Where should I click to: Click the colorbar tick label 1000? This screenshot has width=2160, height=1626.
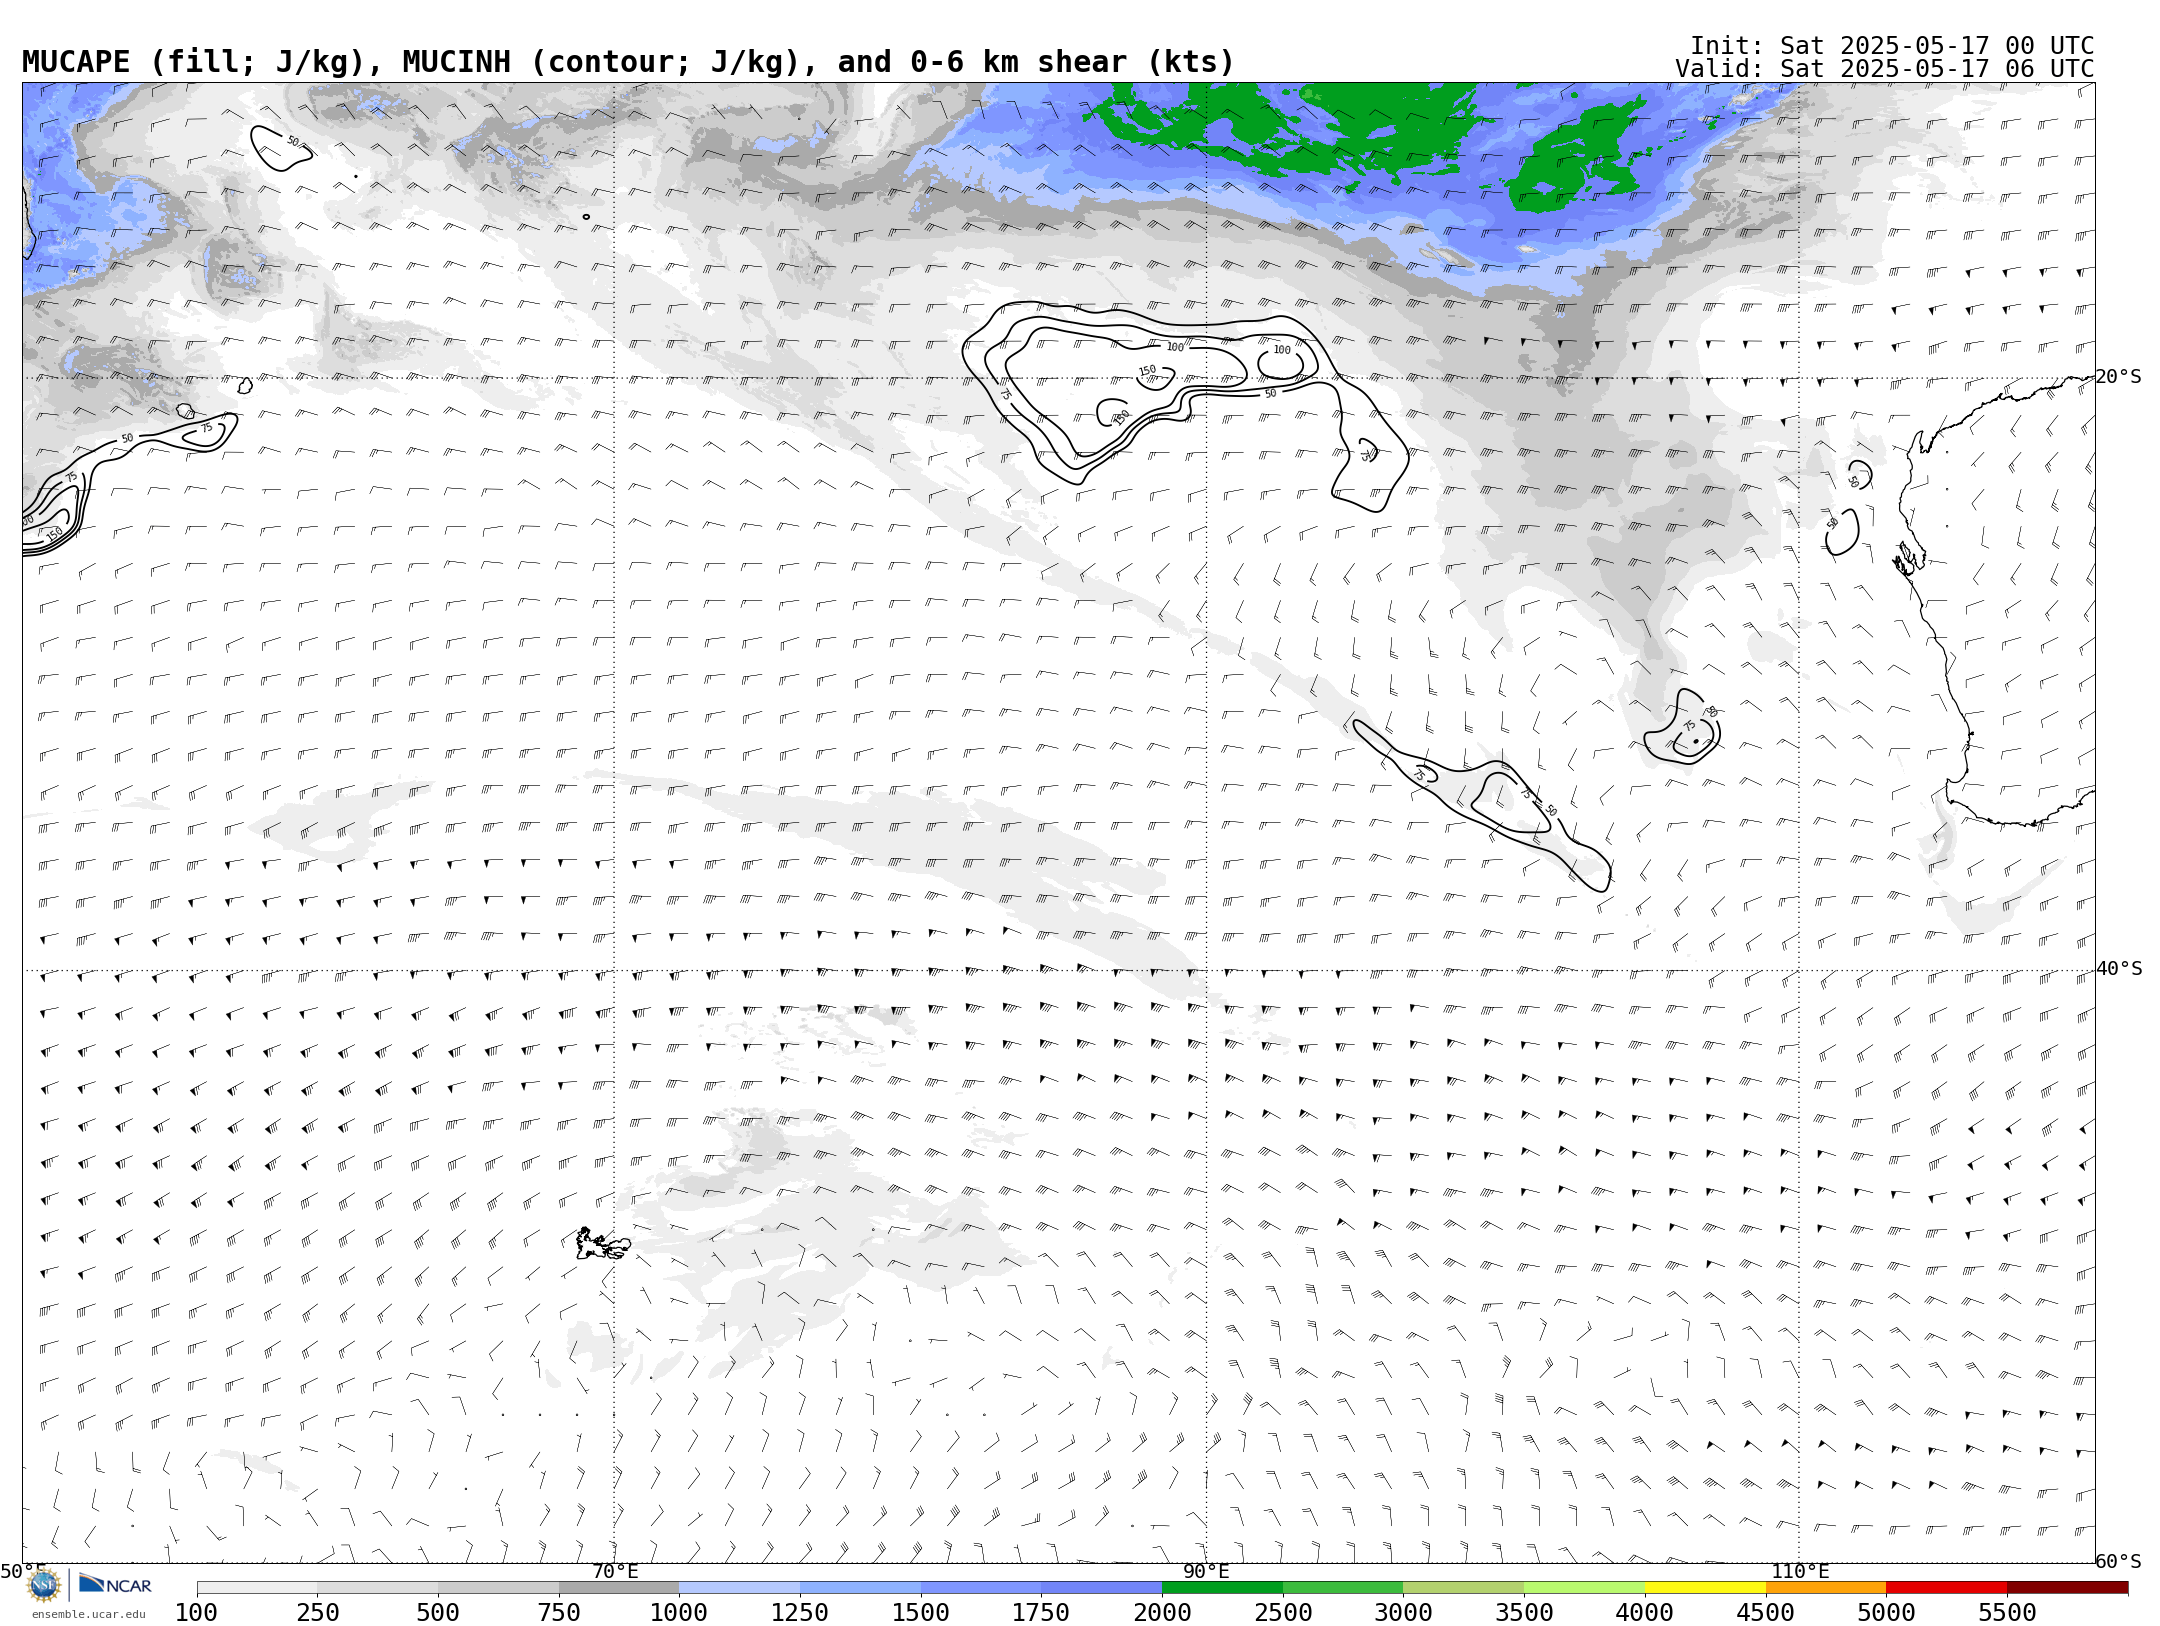679,1612
